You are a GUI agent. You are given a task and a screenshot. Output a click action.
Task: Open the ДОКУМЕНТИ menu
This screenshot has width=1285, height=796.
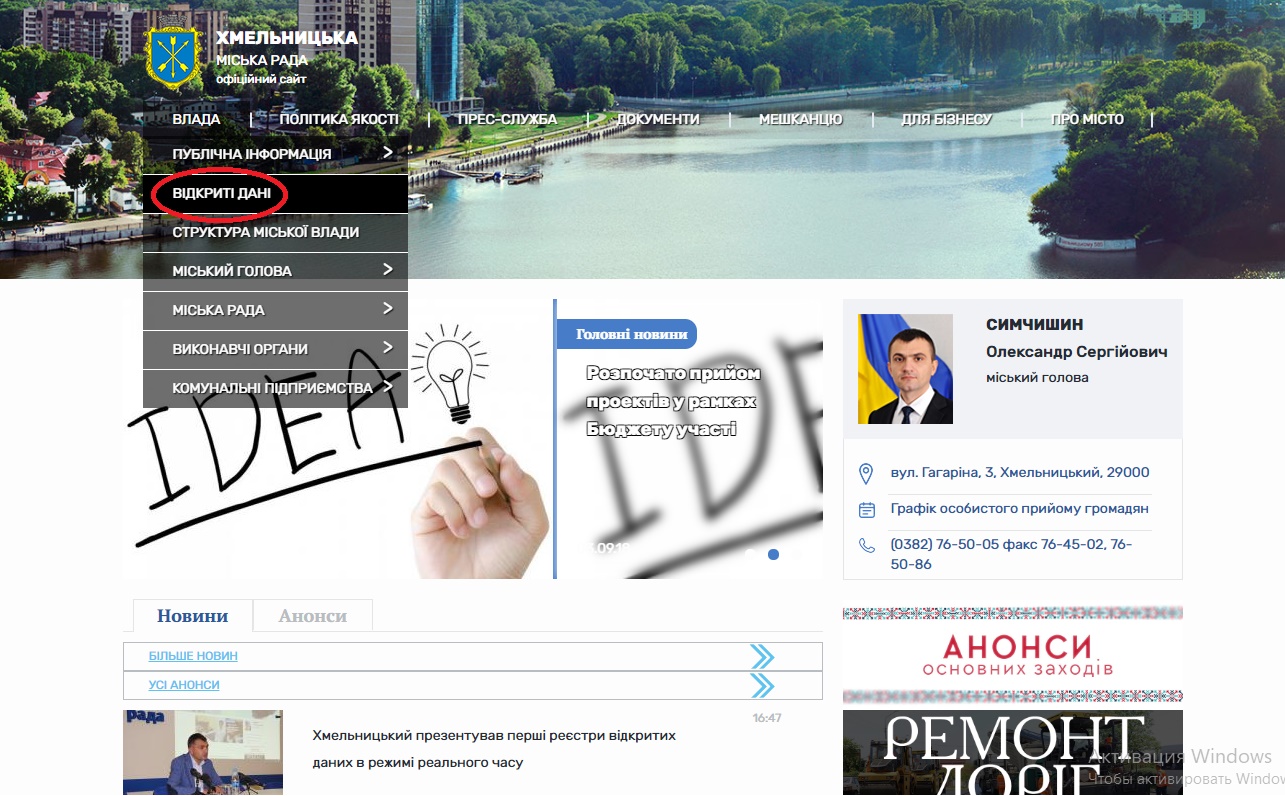click(x=658, y=119)
